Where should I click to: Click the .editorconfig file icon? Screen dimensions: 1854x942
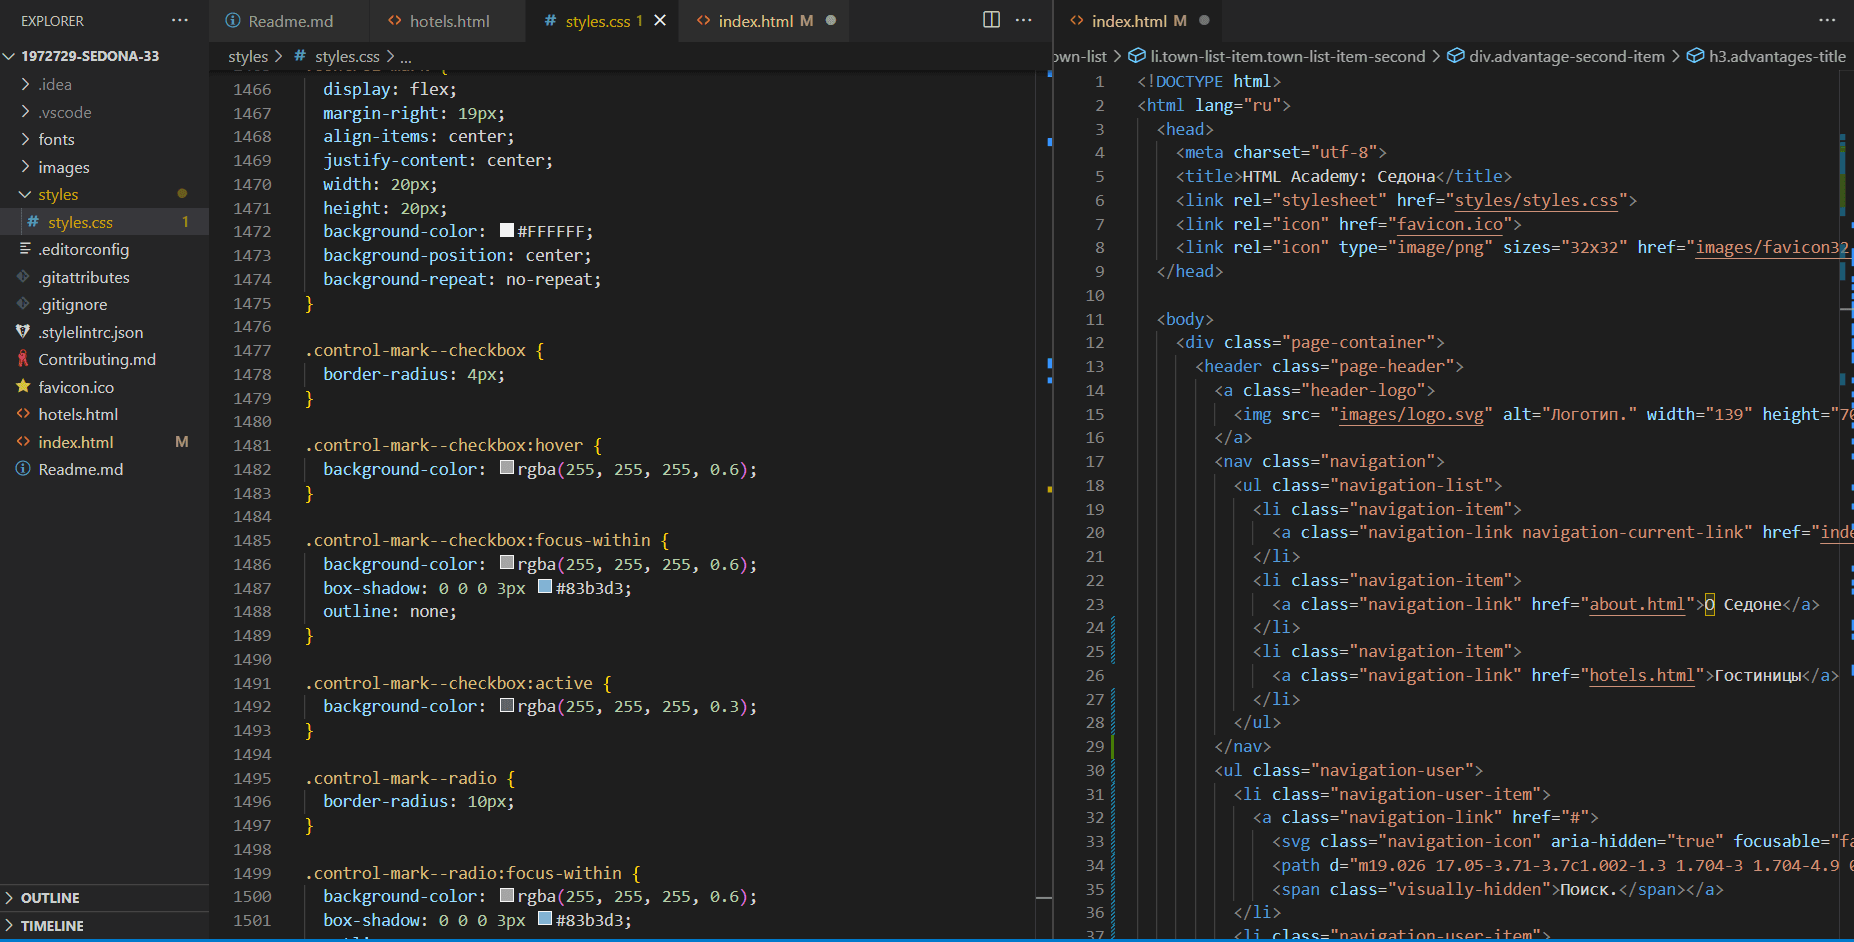point(23,249)
